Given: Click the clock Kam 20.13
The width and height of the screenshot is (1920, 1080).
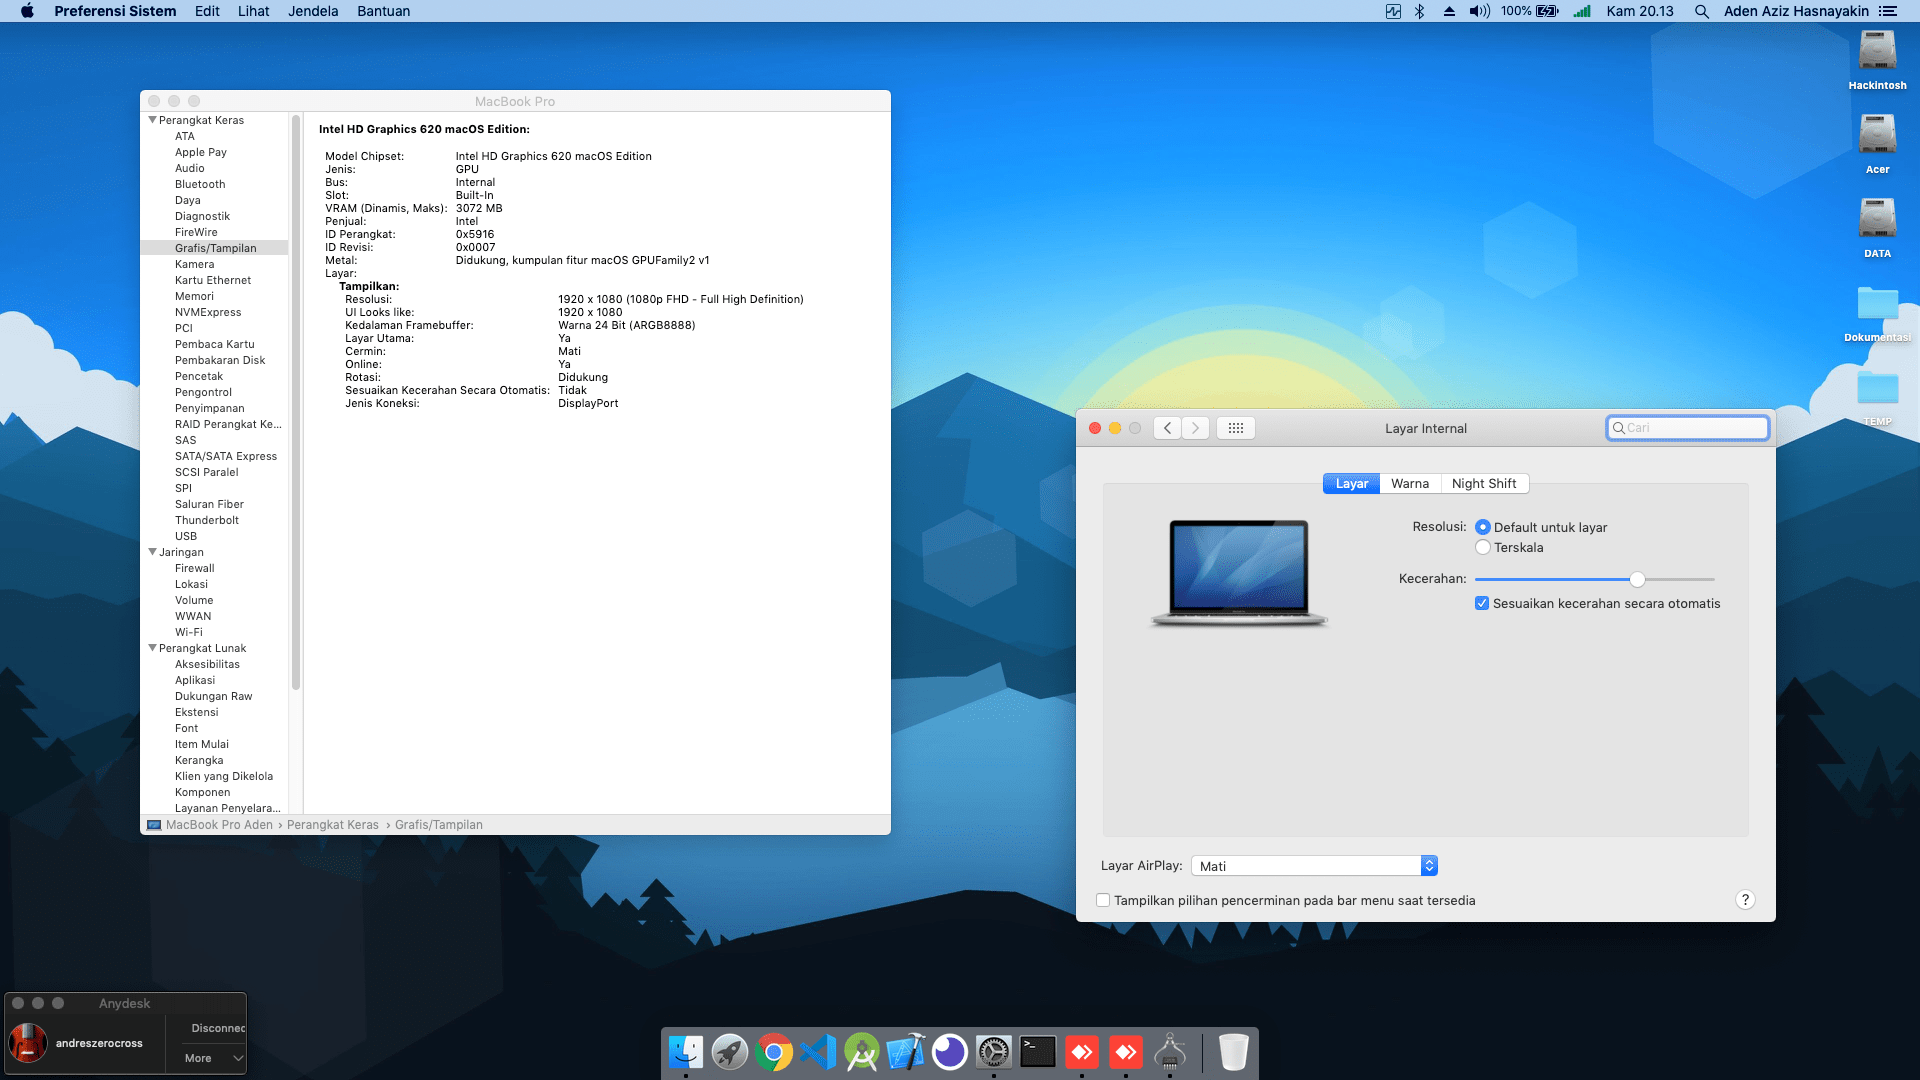Looking at the screenshot, I should click(1640, 11).
